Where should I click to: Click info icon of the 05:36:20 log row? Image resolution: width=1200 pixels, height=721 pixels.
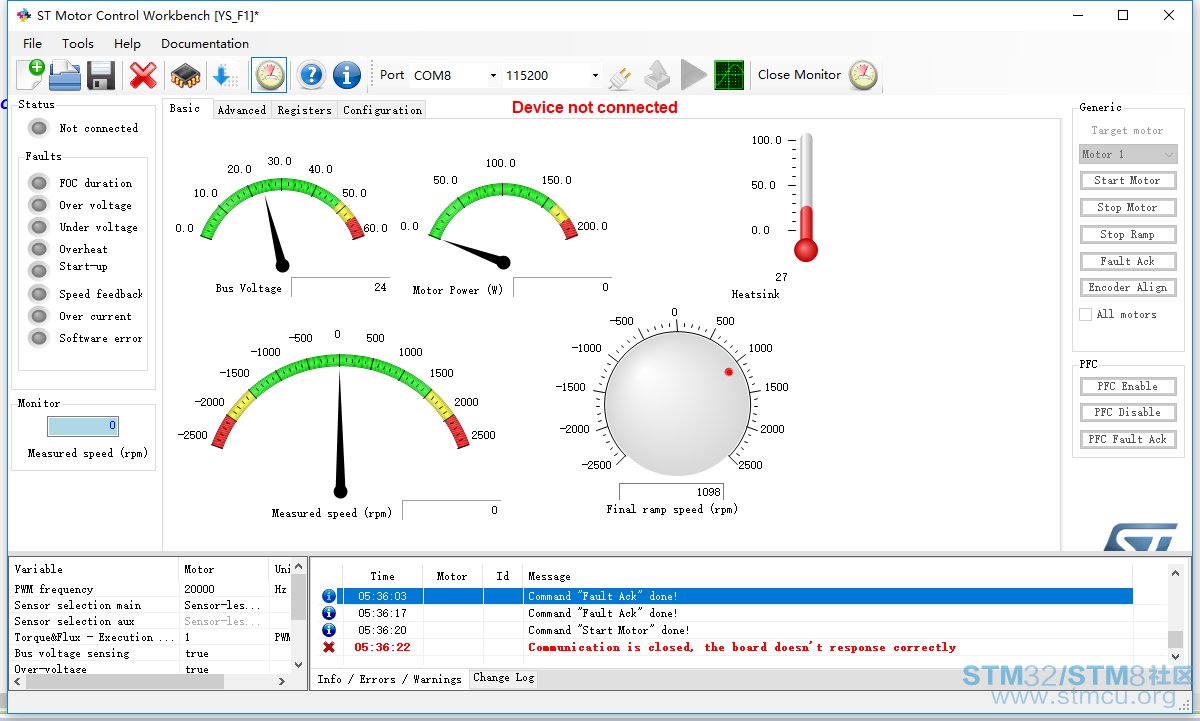pyautogui.click(x=329, y=630)
